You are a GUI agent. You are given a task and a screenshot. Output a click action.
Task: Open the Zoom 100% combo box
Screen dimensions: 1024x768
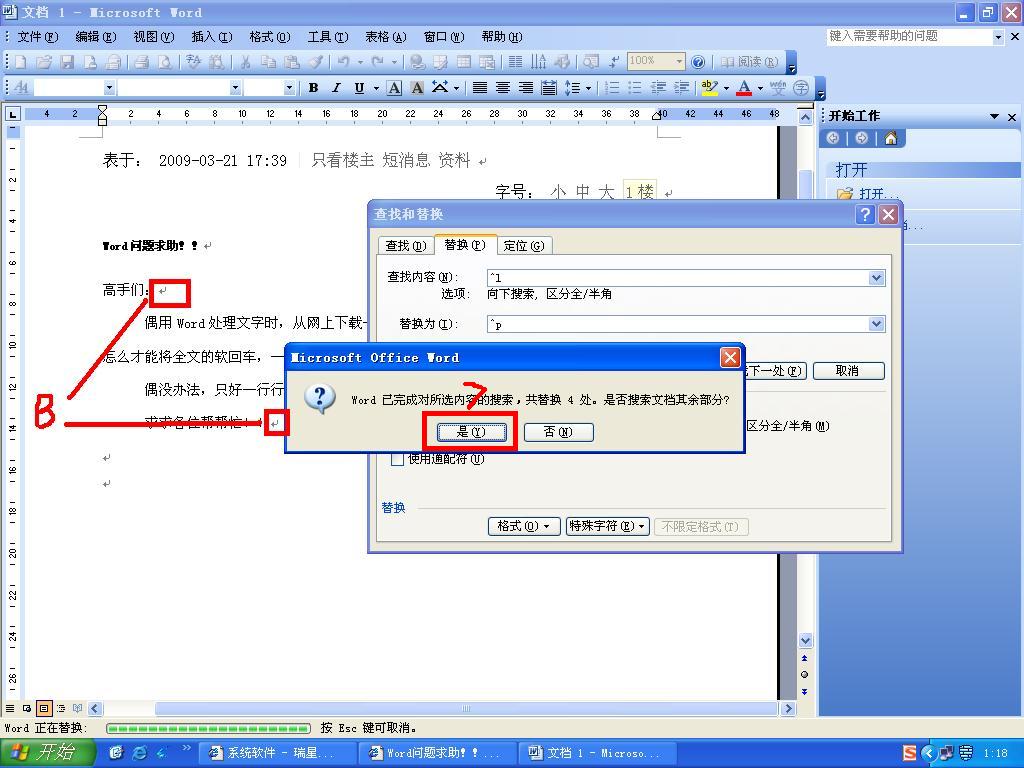tap(655, 61)
